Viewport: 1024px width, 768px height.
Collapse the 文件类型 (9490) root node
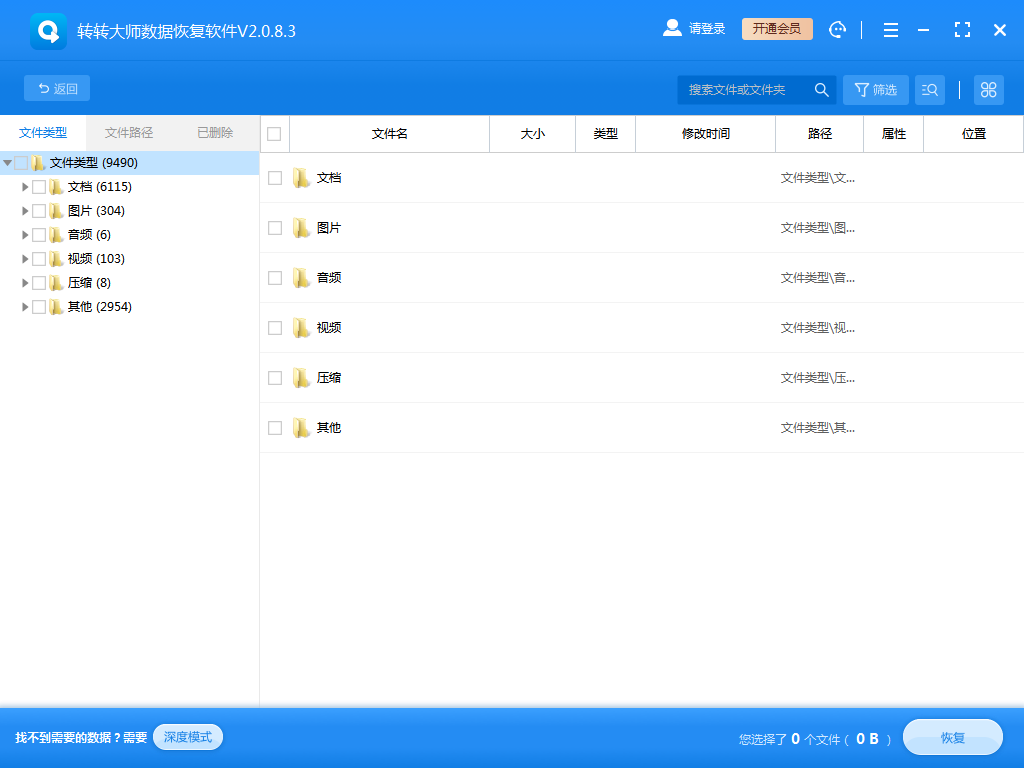(8, 162)
